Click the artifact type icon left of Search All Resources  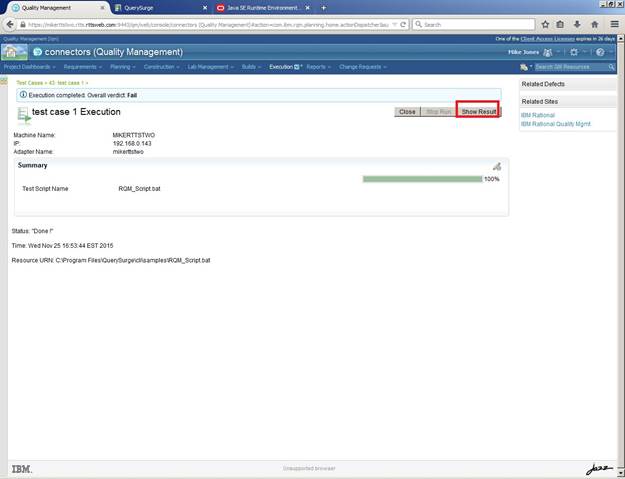(x=524, y=67)
